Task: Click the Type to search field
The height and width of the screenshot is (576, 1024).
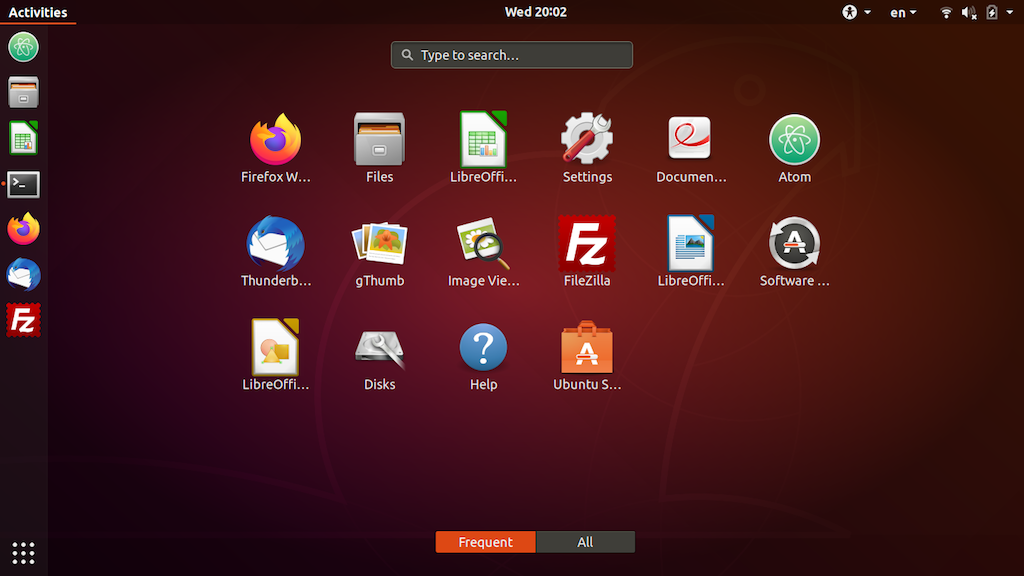Action: [511, 55]
